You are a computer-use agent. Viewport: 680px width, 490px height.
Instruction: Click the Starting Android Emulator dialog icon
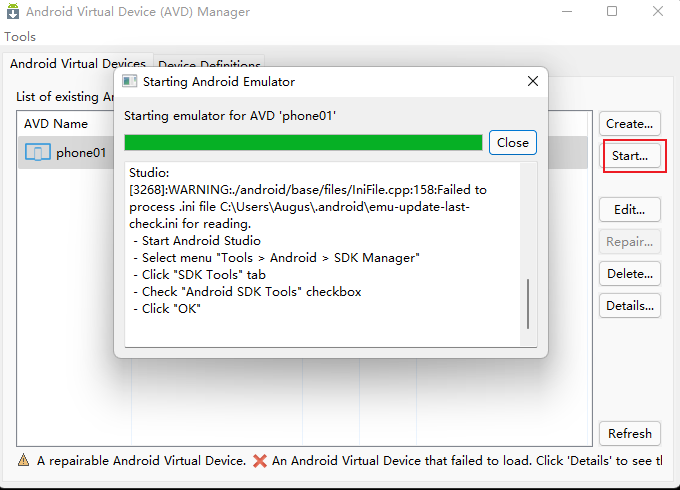tap(129, 82)
